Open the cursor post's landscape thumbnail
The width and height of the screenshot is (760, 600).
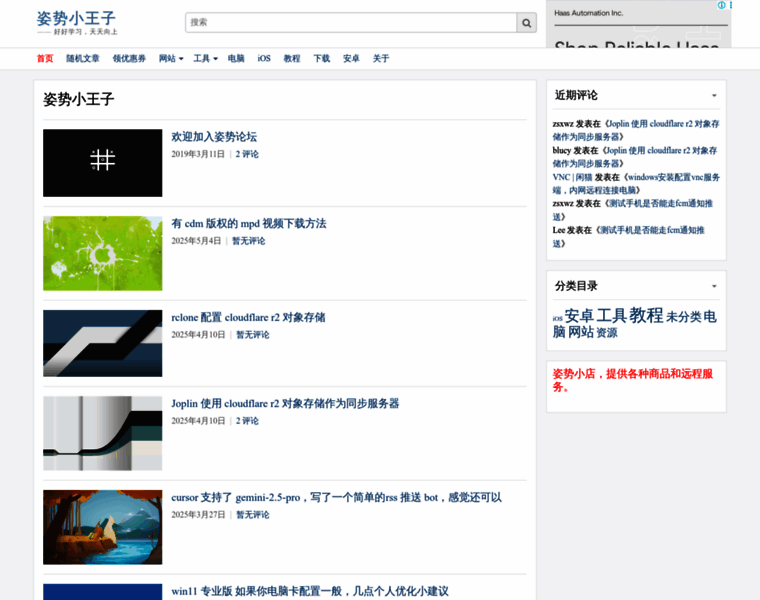click(x=103, y=527)
